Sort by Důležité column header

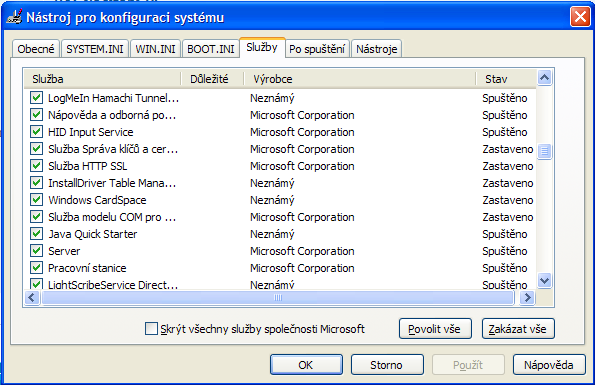pos(212,79)
